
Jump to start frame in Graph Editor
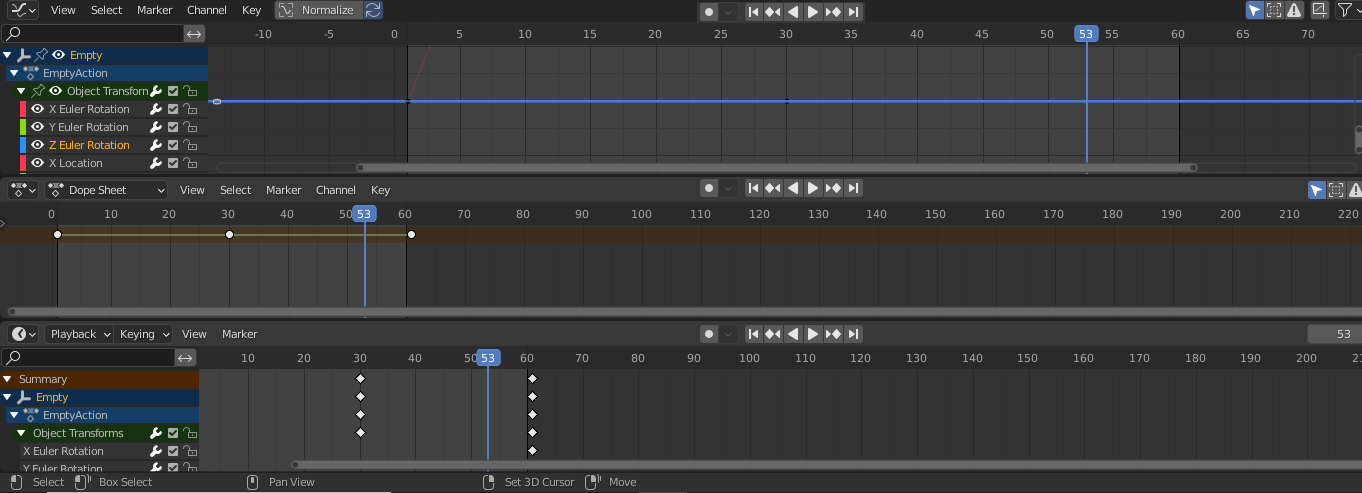point(753,12)
